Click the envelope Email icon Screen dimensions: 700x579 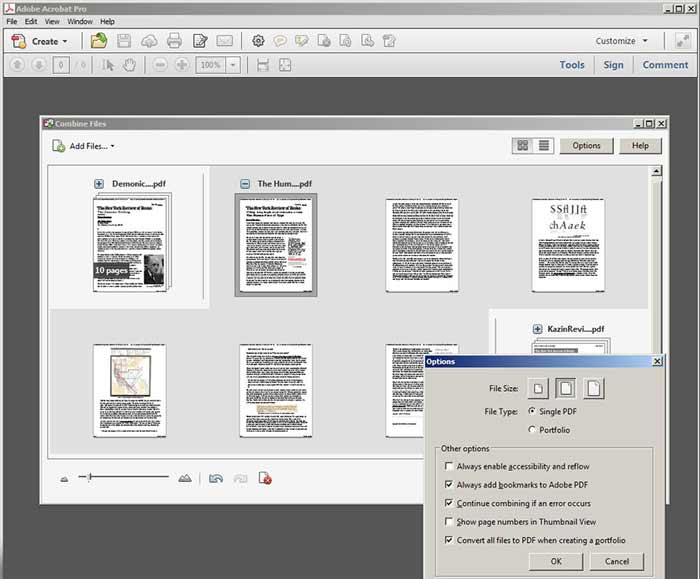pos(225,41)
